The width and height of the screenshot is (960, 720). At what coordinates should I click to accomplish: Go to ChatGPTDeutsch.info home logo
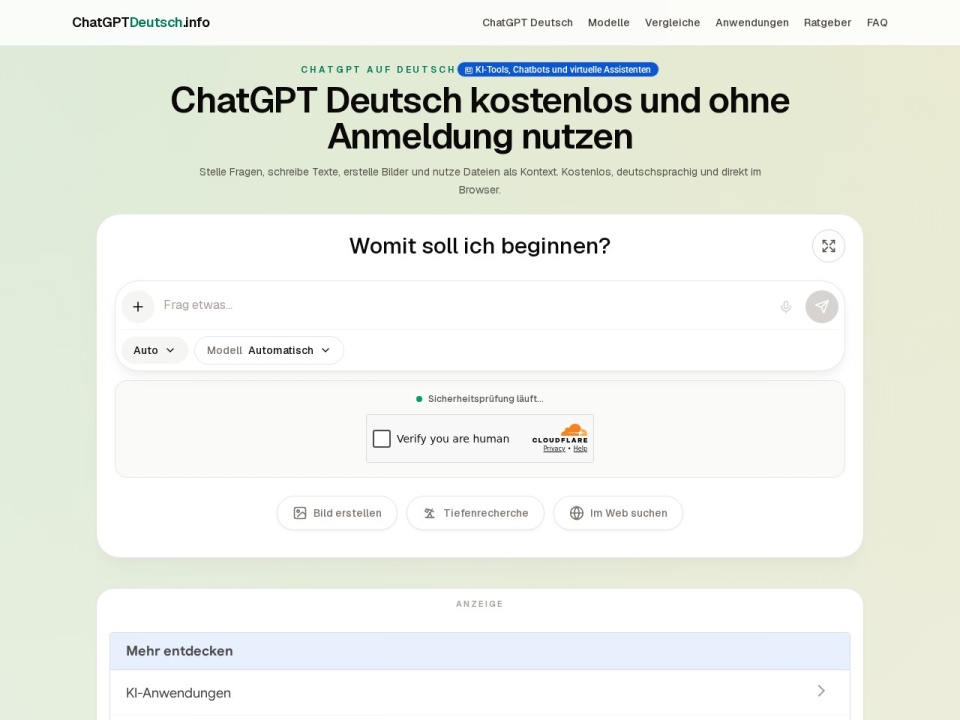[x=141, y=23]
